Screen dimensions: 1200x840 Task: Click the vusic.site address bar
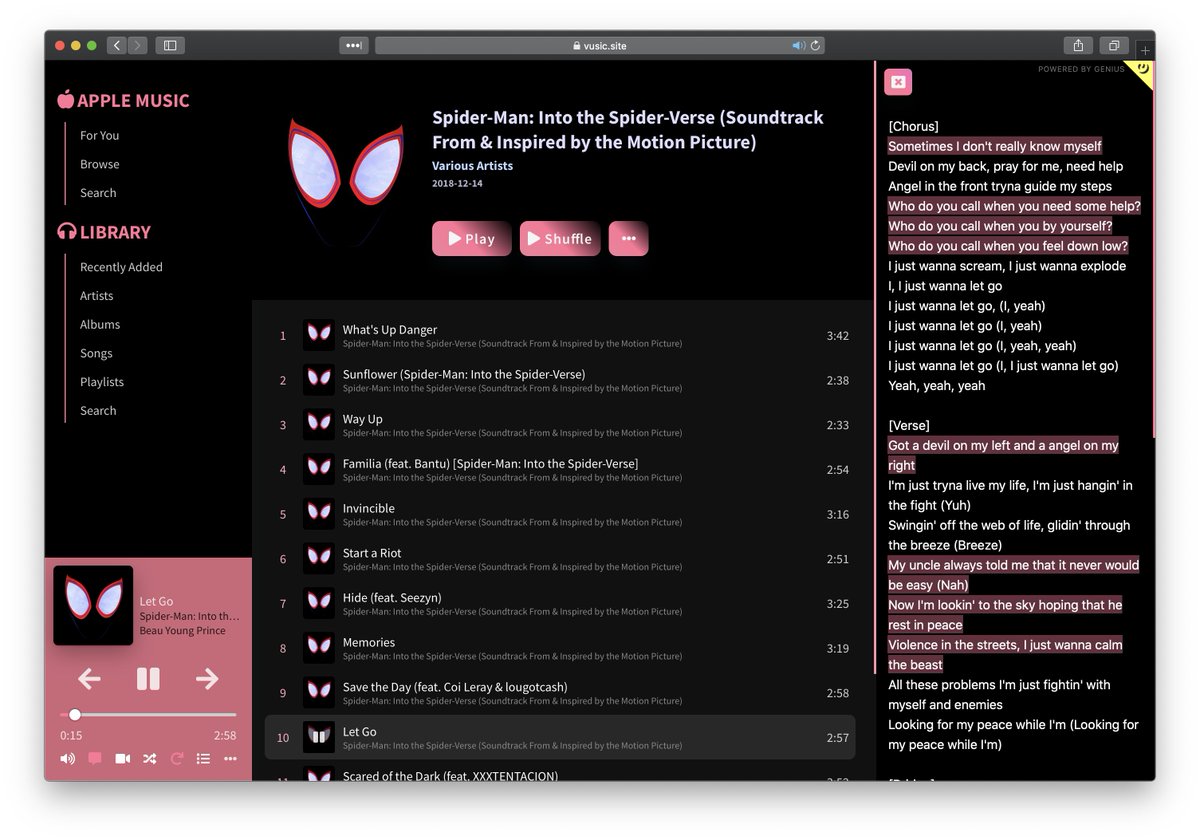pos(600,45)
